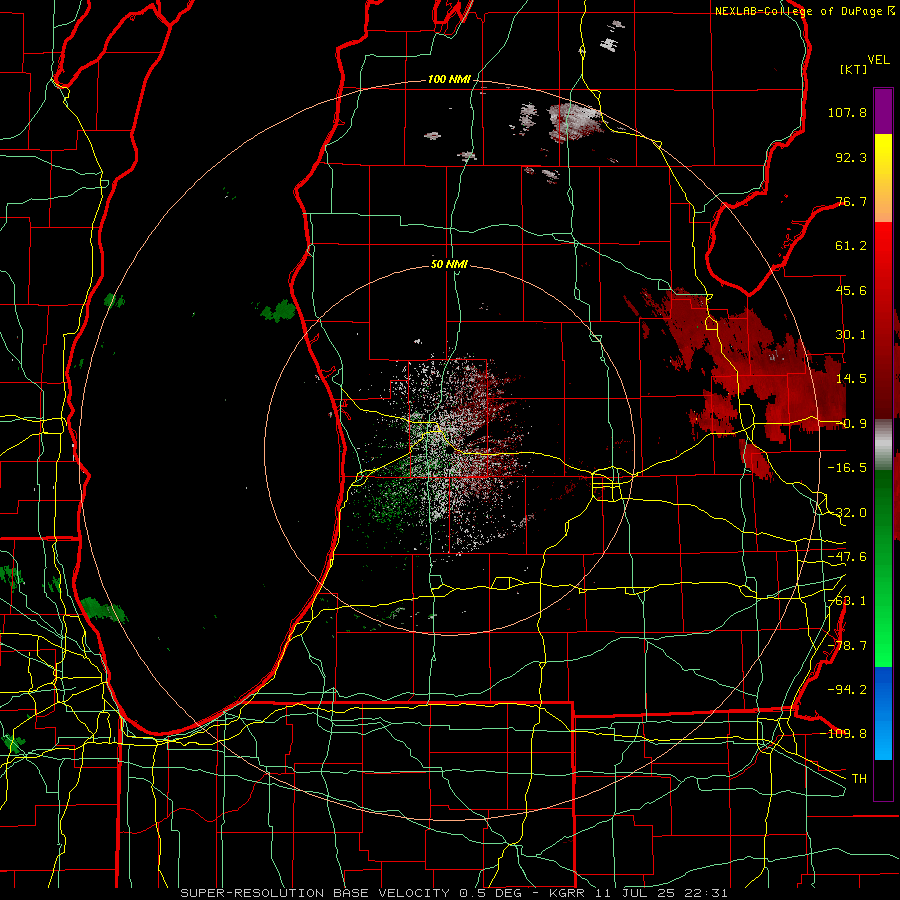Click the -78.7 legend value

pyautogui.click(x=847, y=646)
